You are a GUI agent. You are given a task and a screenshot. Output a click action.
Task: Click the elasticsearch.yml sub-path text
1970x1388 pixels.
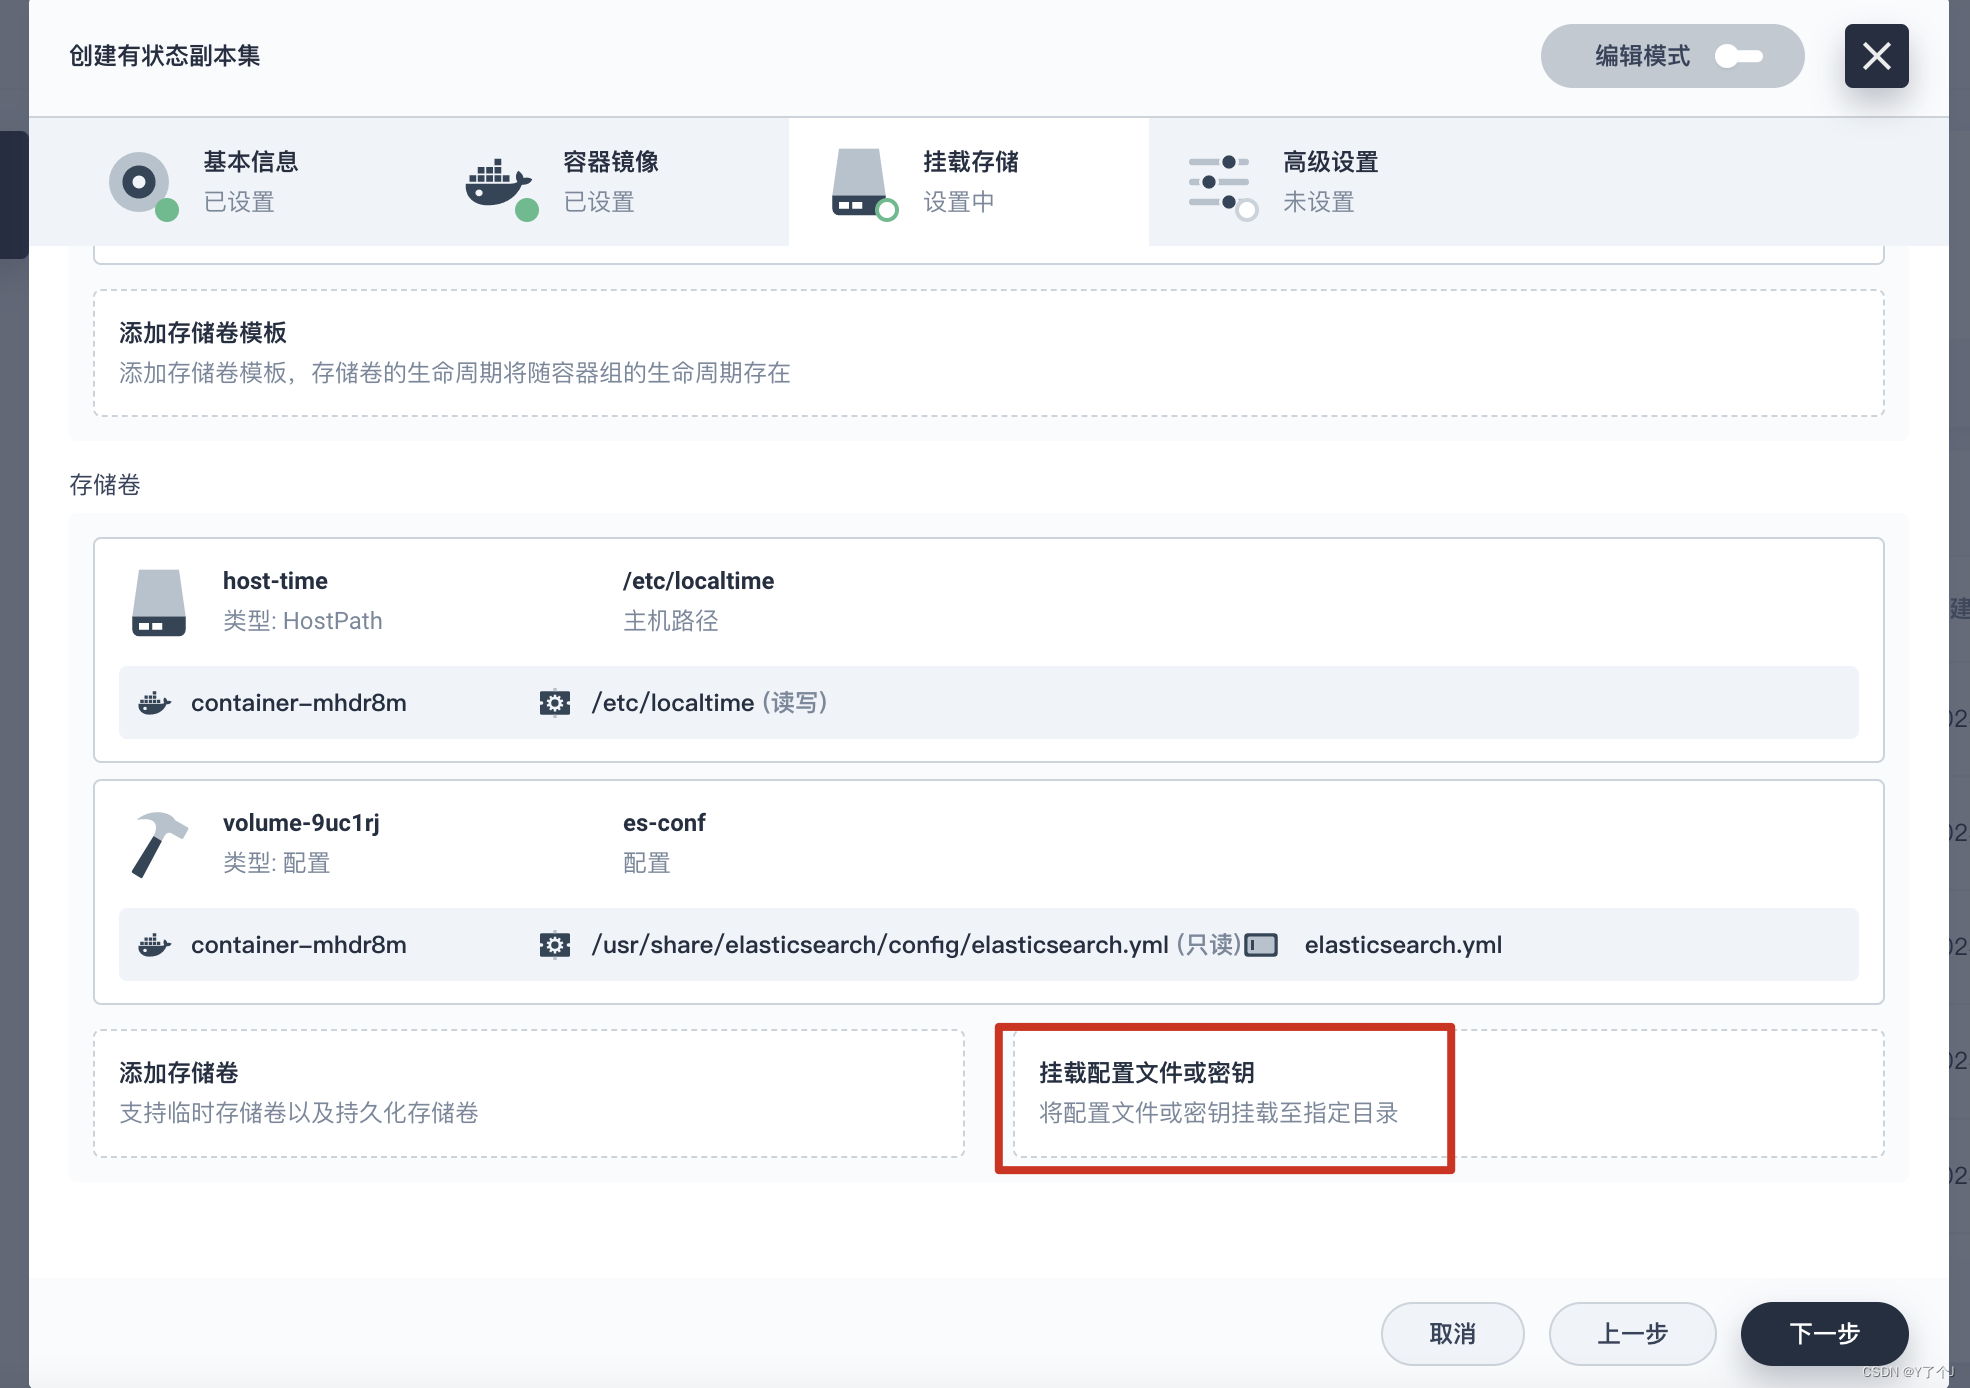[1403, 945]
